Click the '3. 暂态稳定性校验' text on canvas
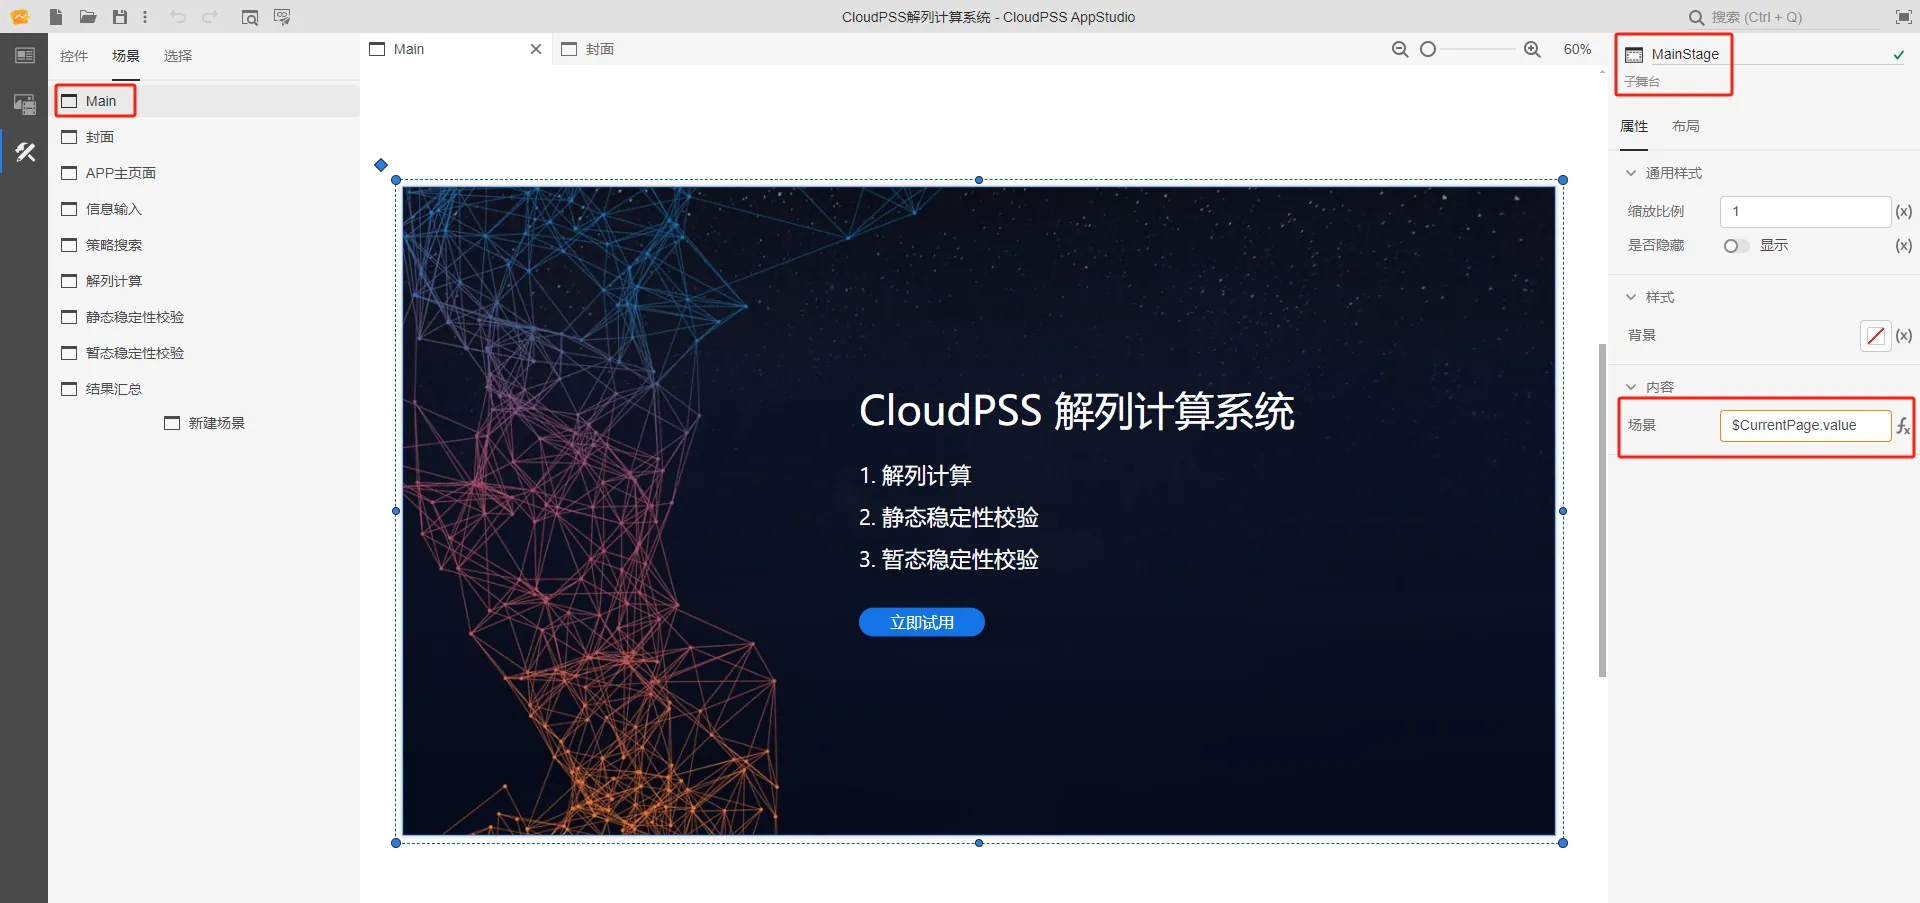 tap(948, 559)
